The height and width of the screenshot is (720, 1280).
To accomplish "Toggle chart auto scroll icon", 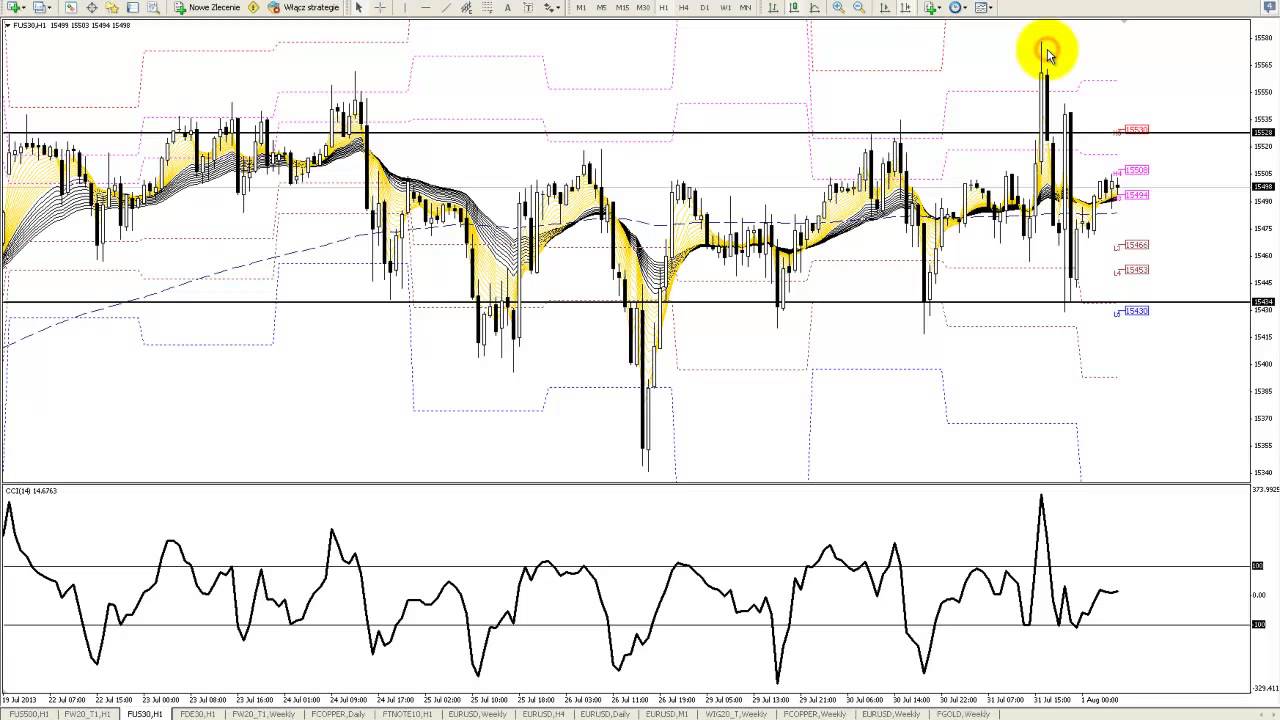I will click(x=885, y=7).
